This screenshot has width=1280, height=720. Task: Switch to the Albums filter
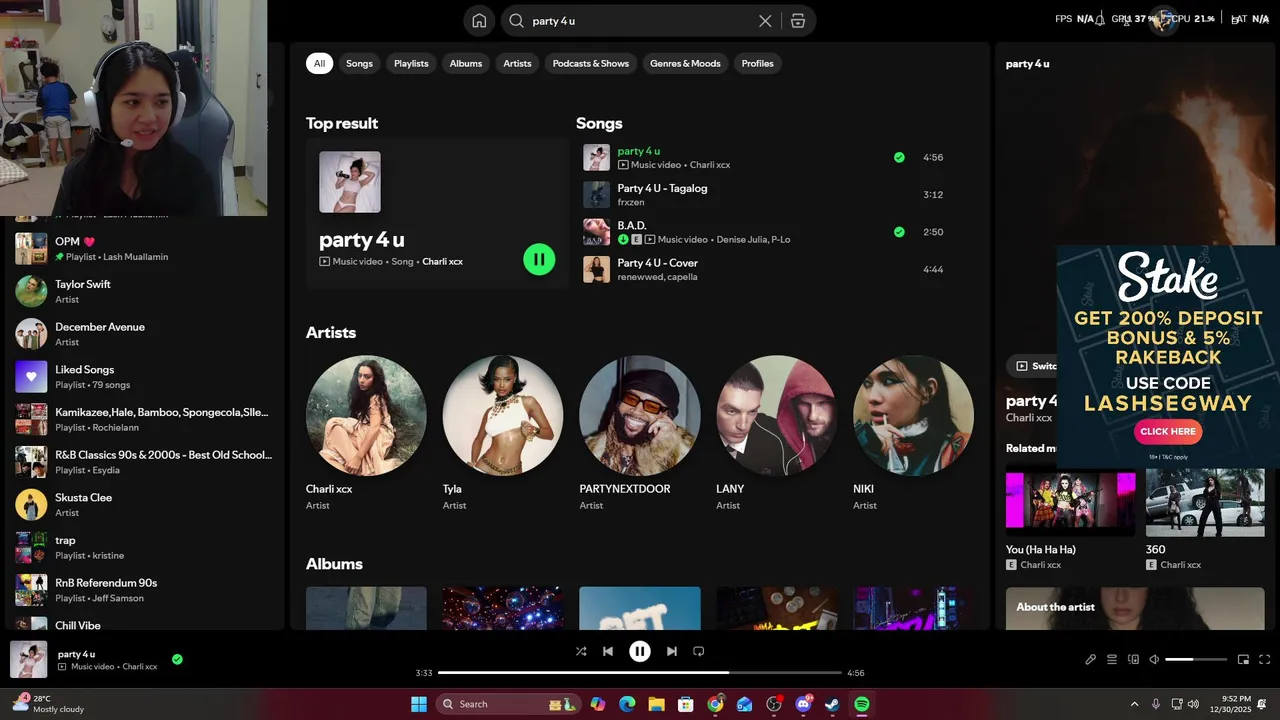[x=465, y=63]
